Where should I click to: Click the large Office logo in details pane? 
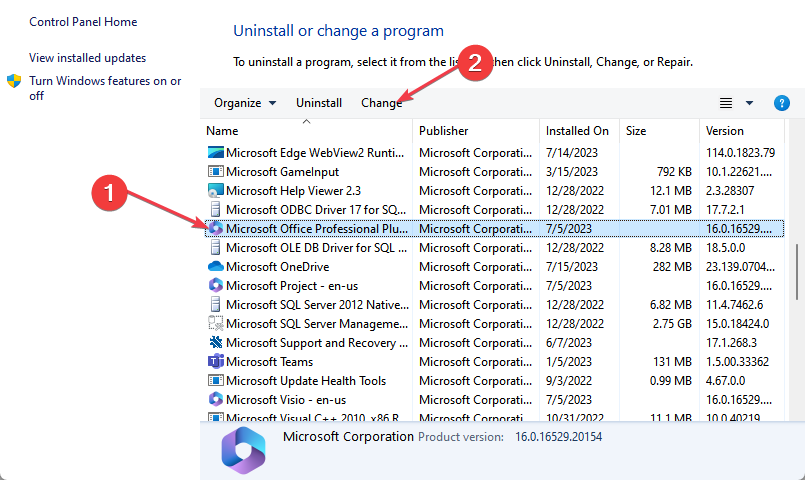[x=243, y=450]
